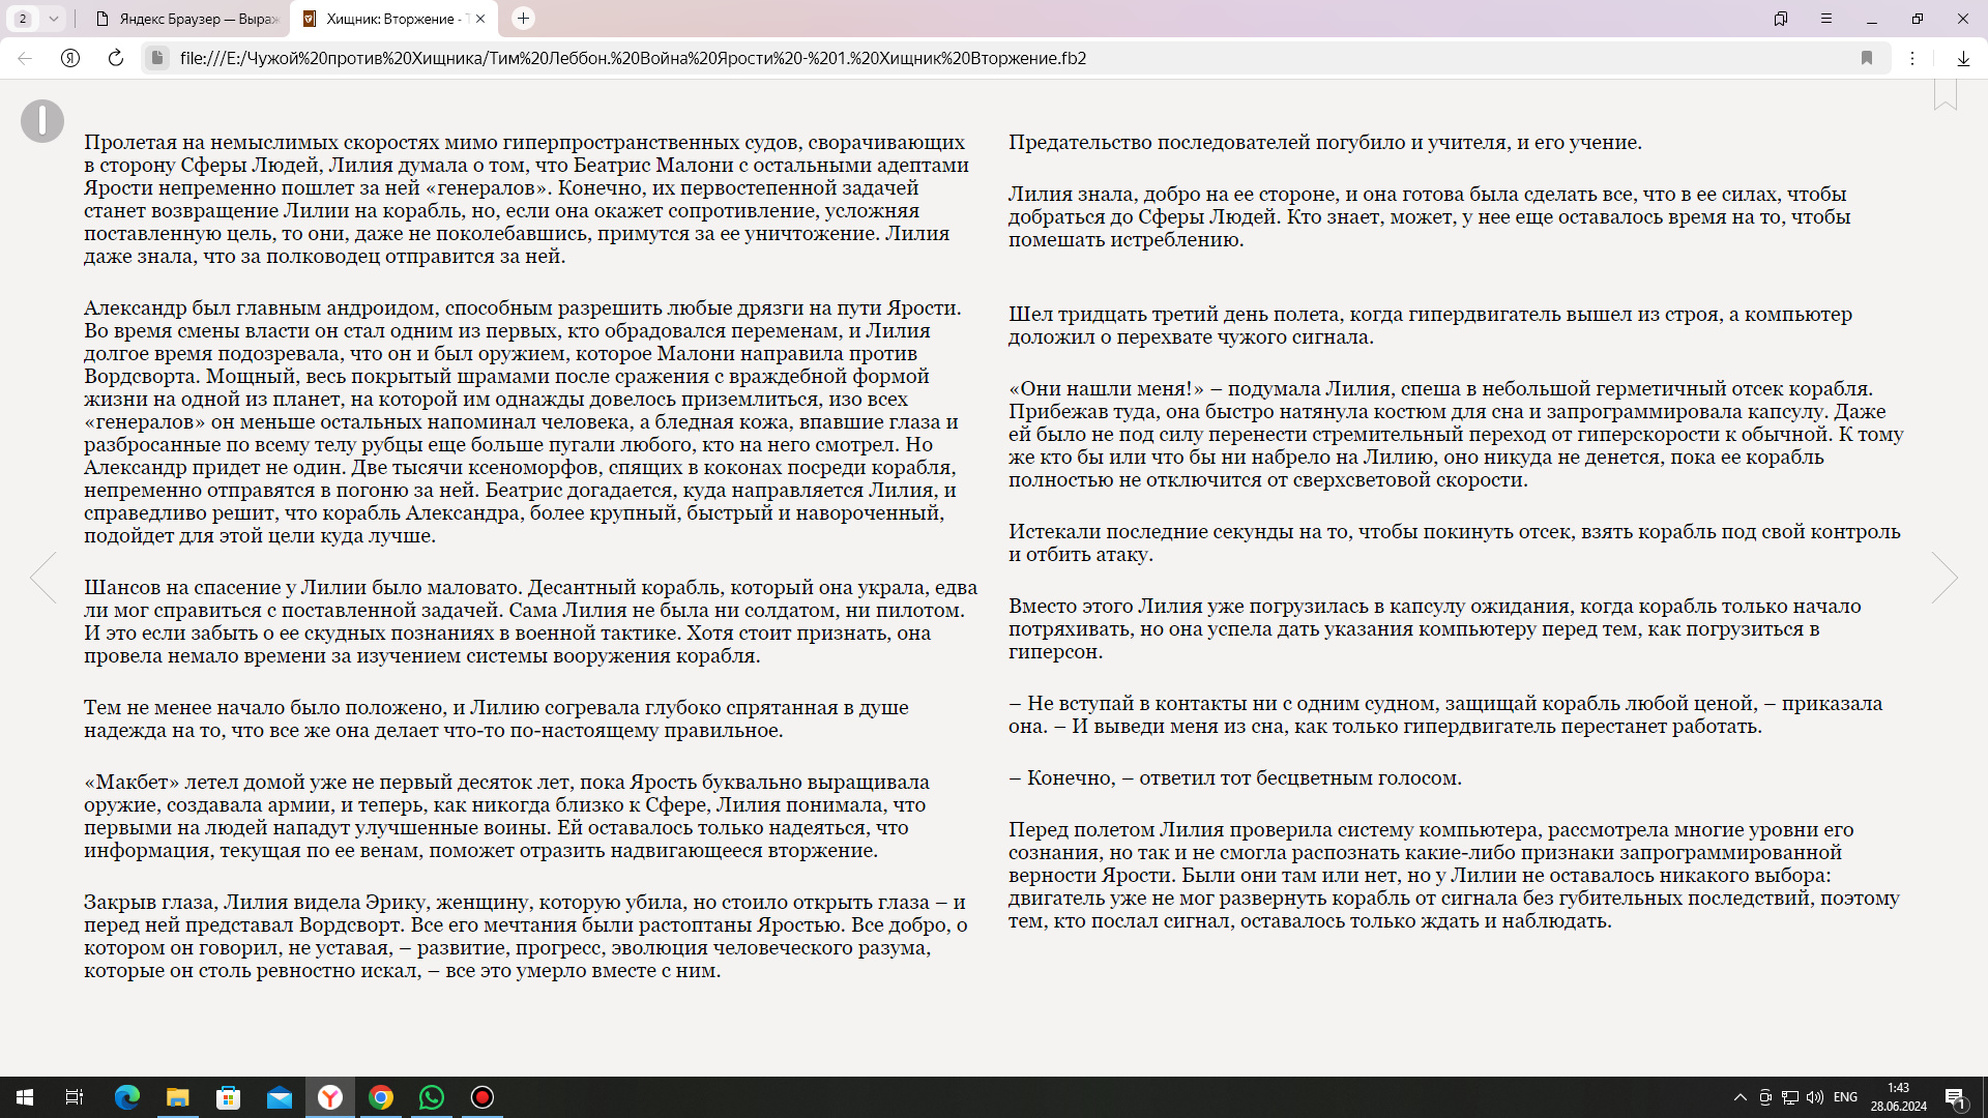This screenshot has height=1118, width=1988.
Task: Open the page options three-dot menu
Action: [1912, 58]
